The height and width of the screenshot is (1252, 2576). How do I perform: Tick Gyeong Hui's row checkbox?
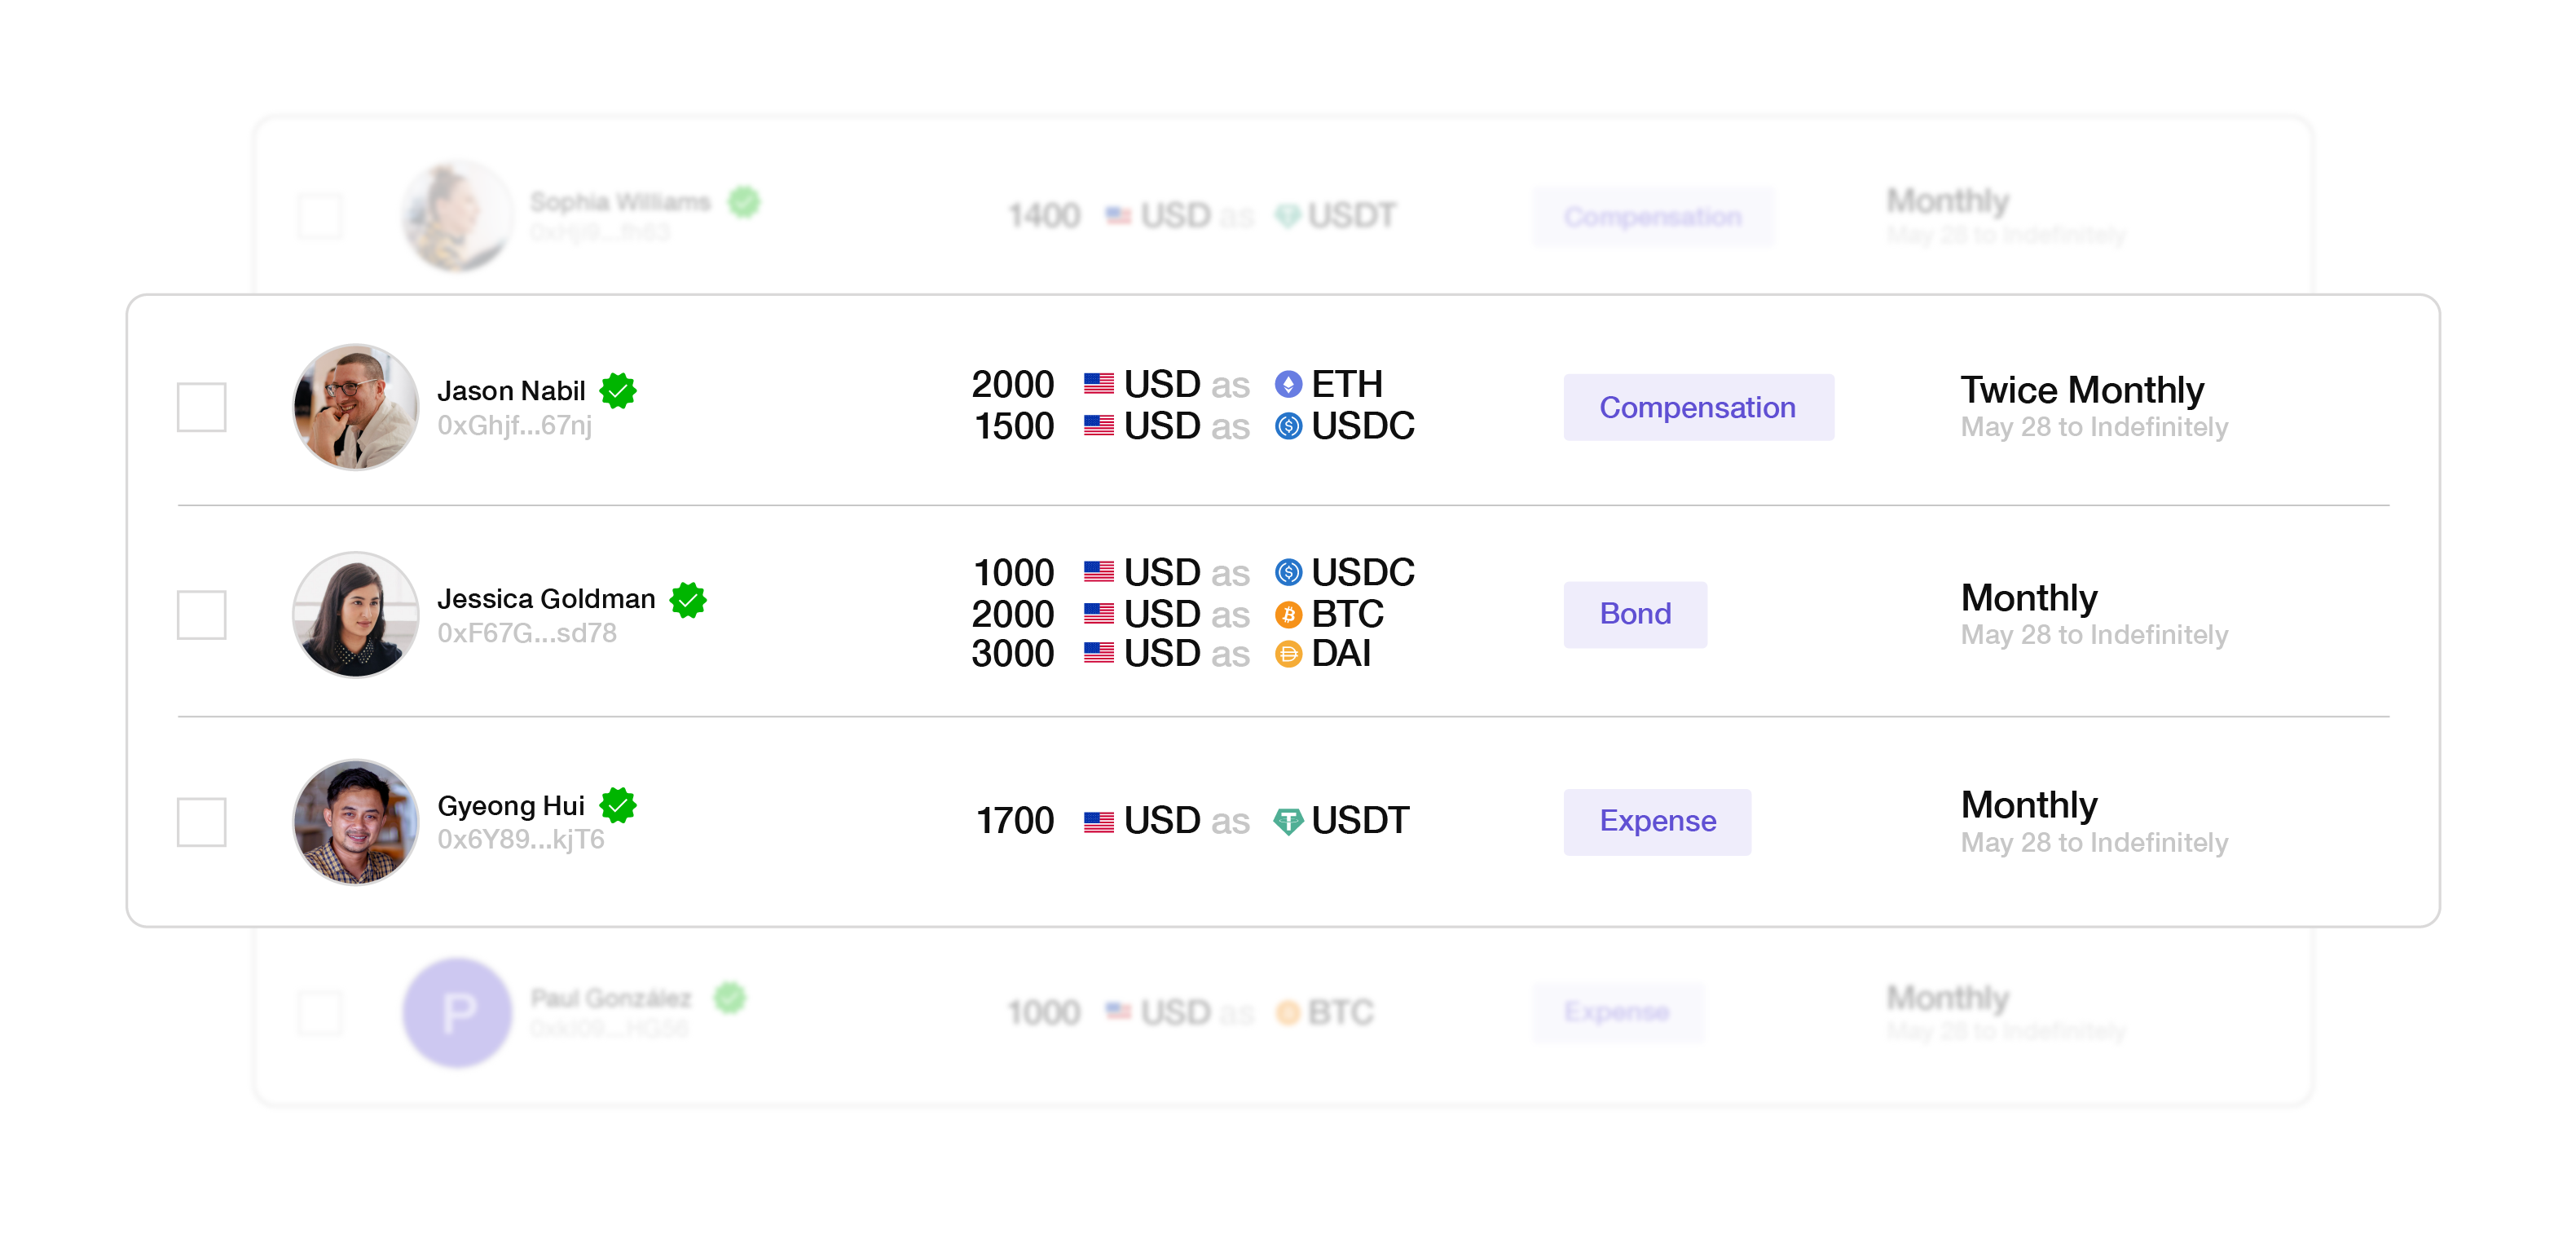202,820
